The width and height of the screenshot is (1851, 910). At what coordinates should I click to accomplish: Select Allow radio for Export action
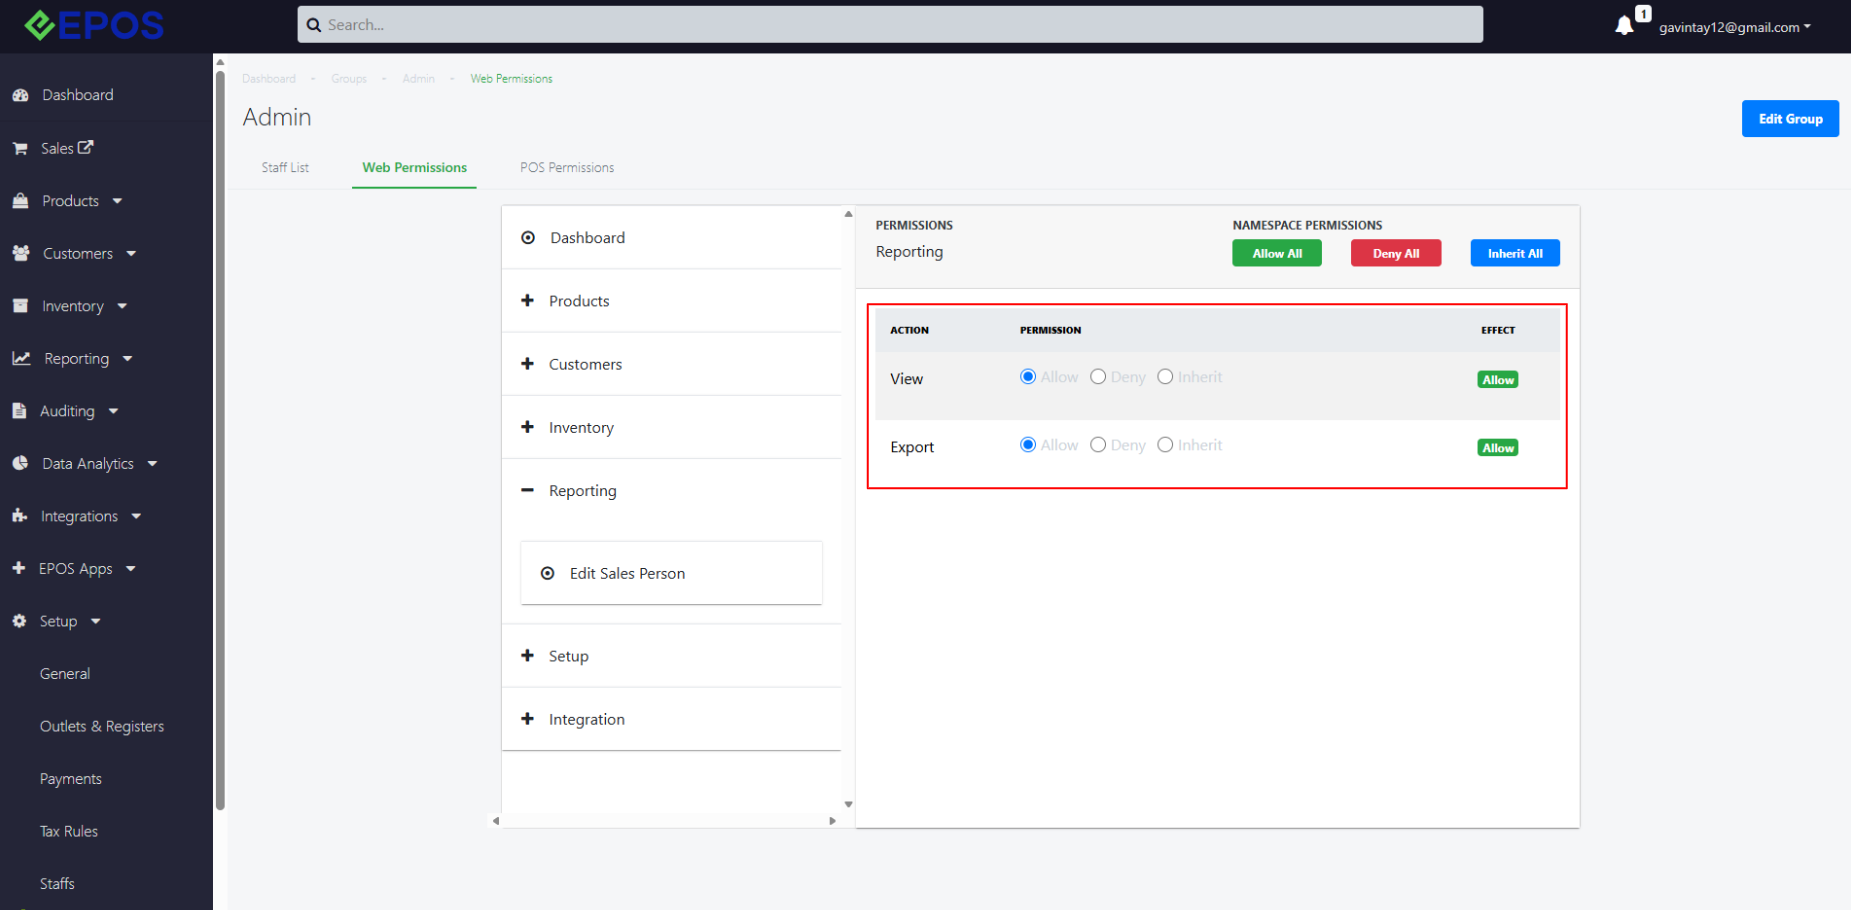coord(1028,445)
